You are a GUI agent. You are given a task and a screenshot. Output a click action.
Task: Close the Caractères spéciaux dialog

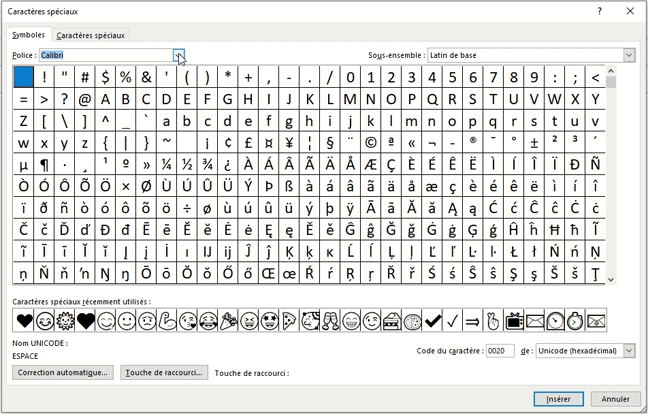(x=630, y=11)
